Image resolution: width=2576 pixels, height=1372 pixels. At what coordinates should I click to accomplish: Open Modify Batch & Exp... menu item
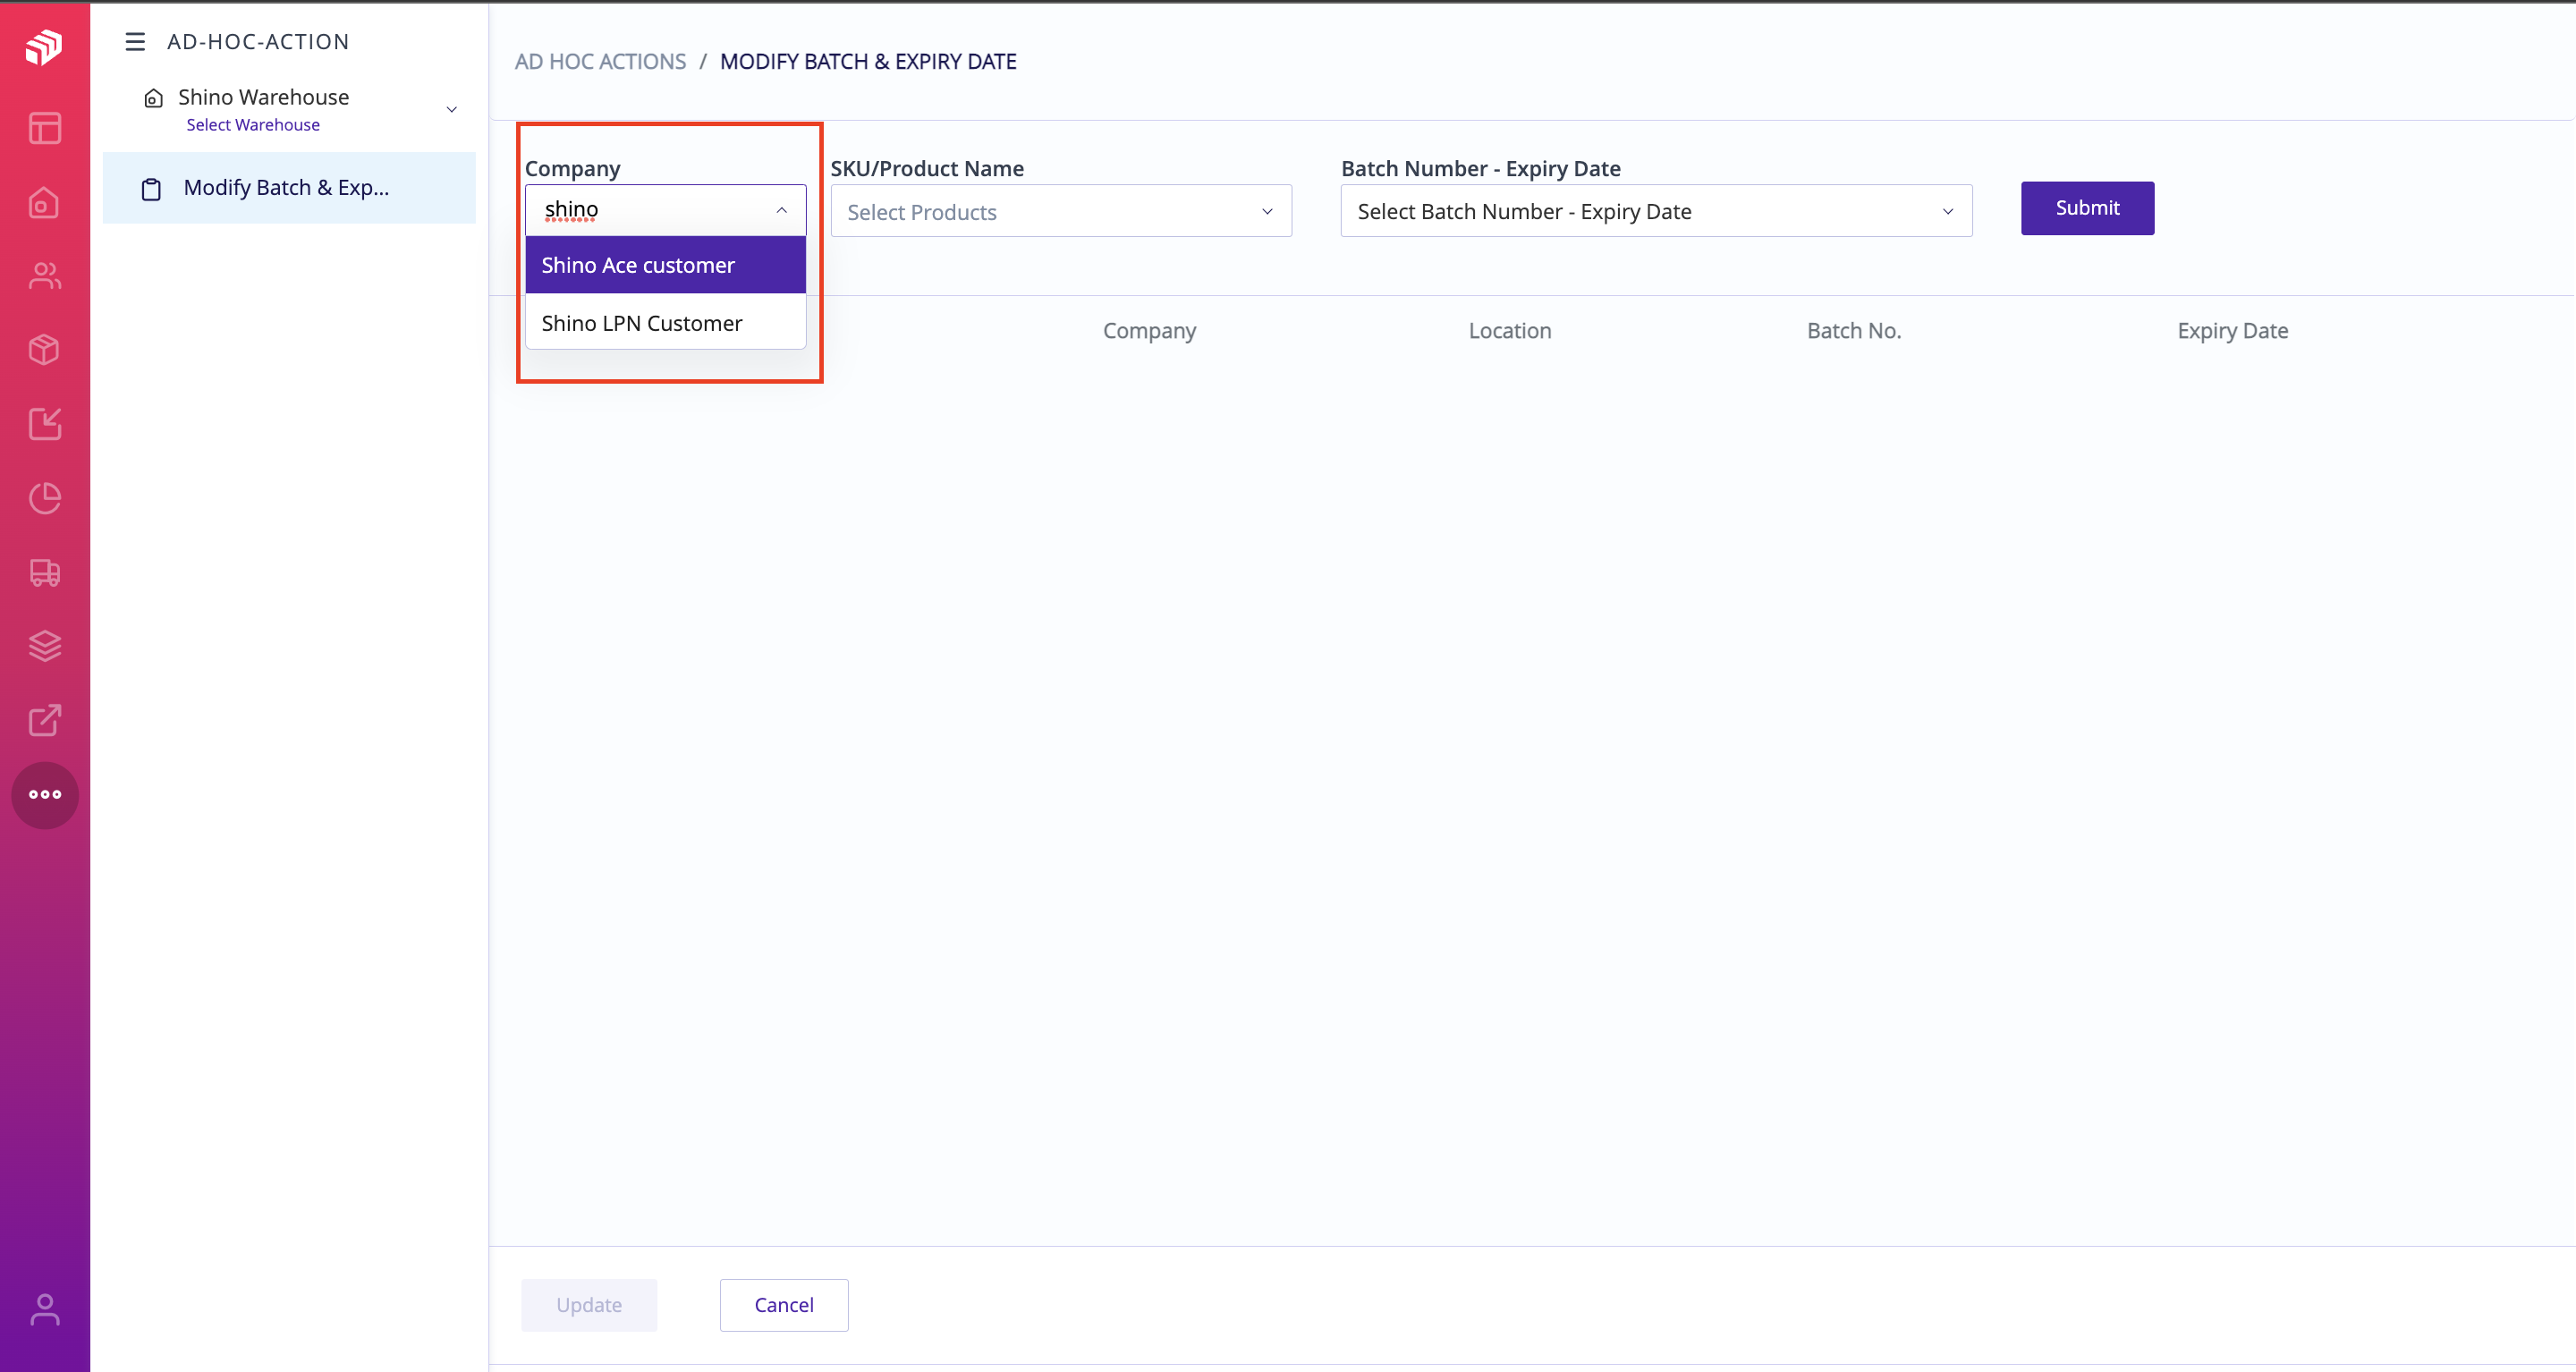click(289, 188)
